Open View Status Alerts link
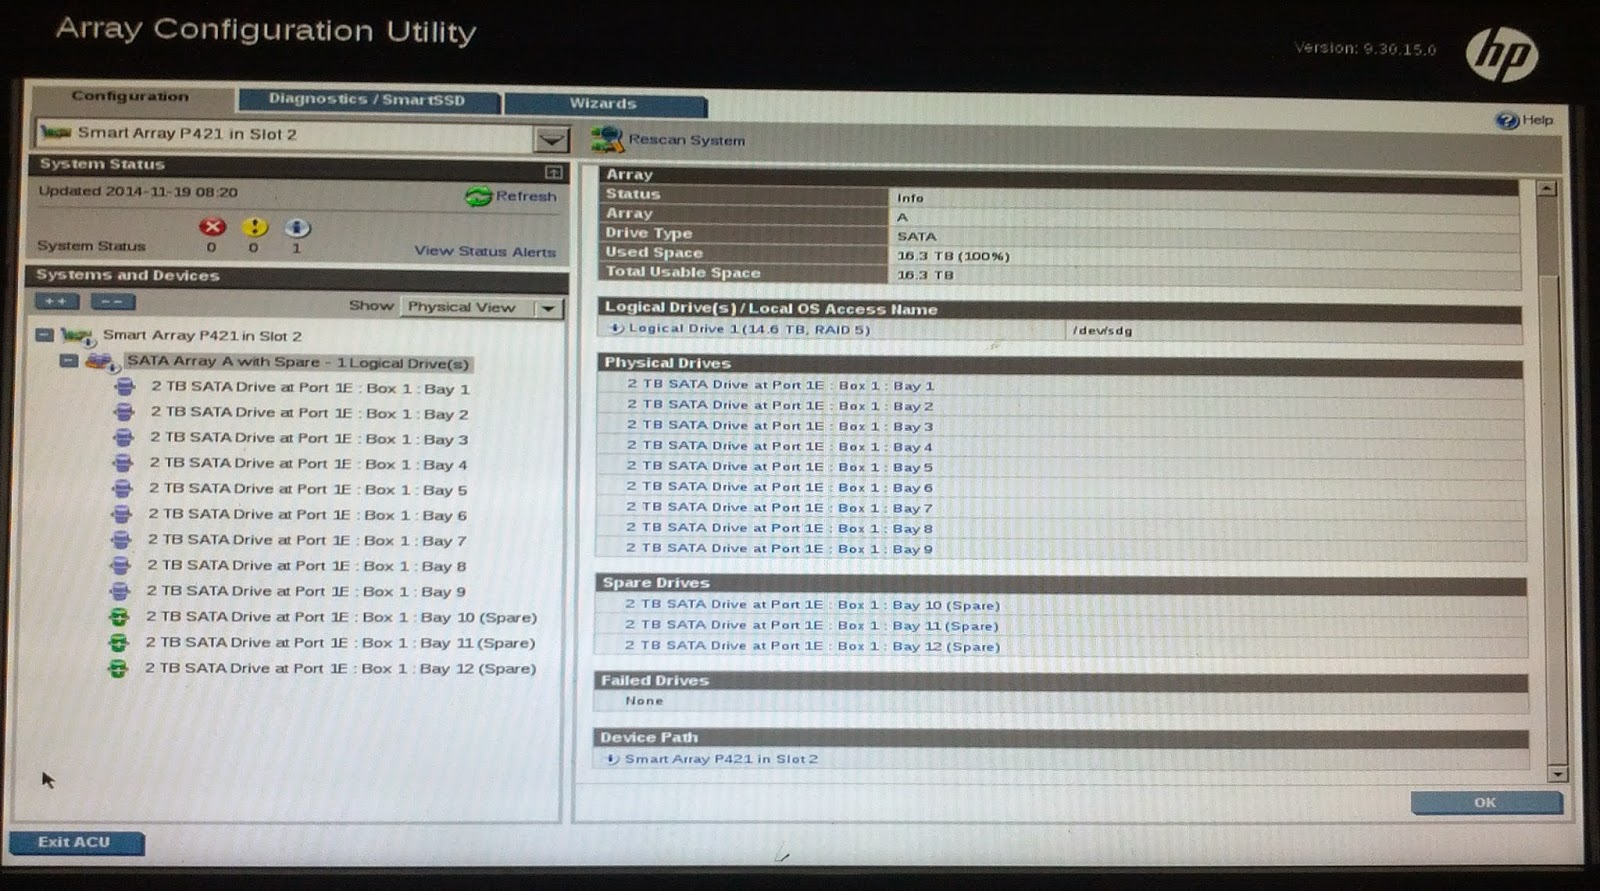Screen dimensions: 1600x891 point(485,251)
